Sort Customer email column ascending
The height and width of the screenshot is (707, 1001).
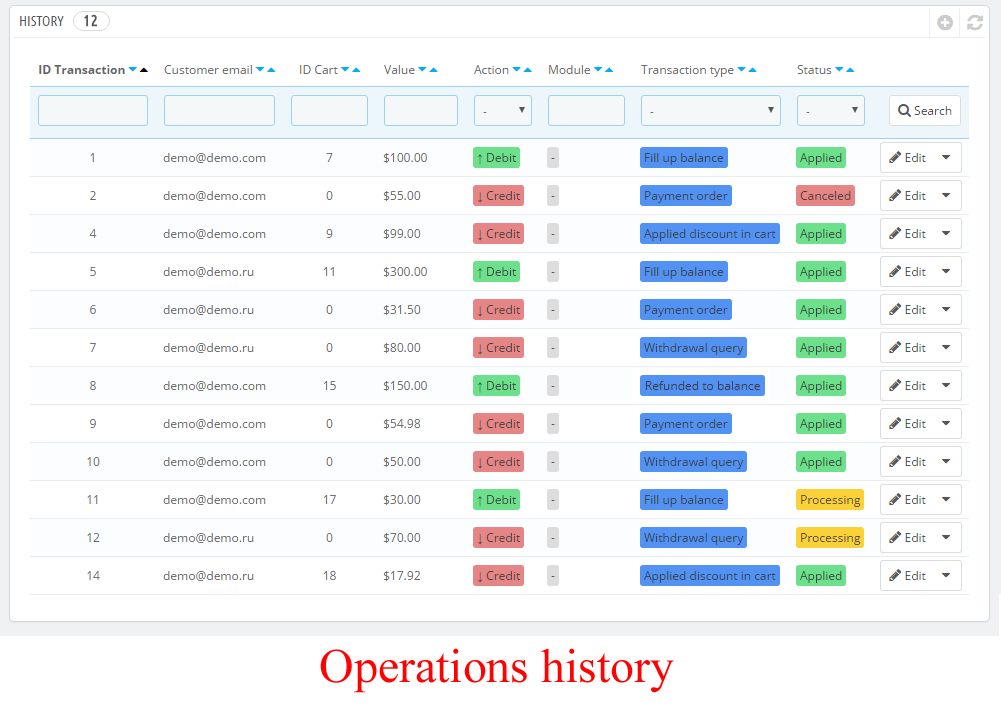(x=271, y=70)
